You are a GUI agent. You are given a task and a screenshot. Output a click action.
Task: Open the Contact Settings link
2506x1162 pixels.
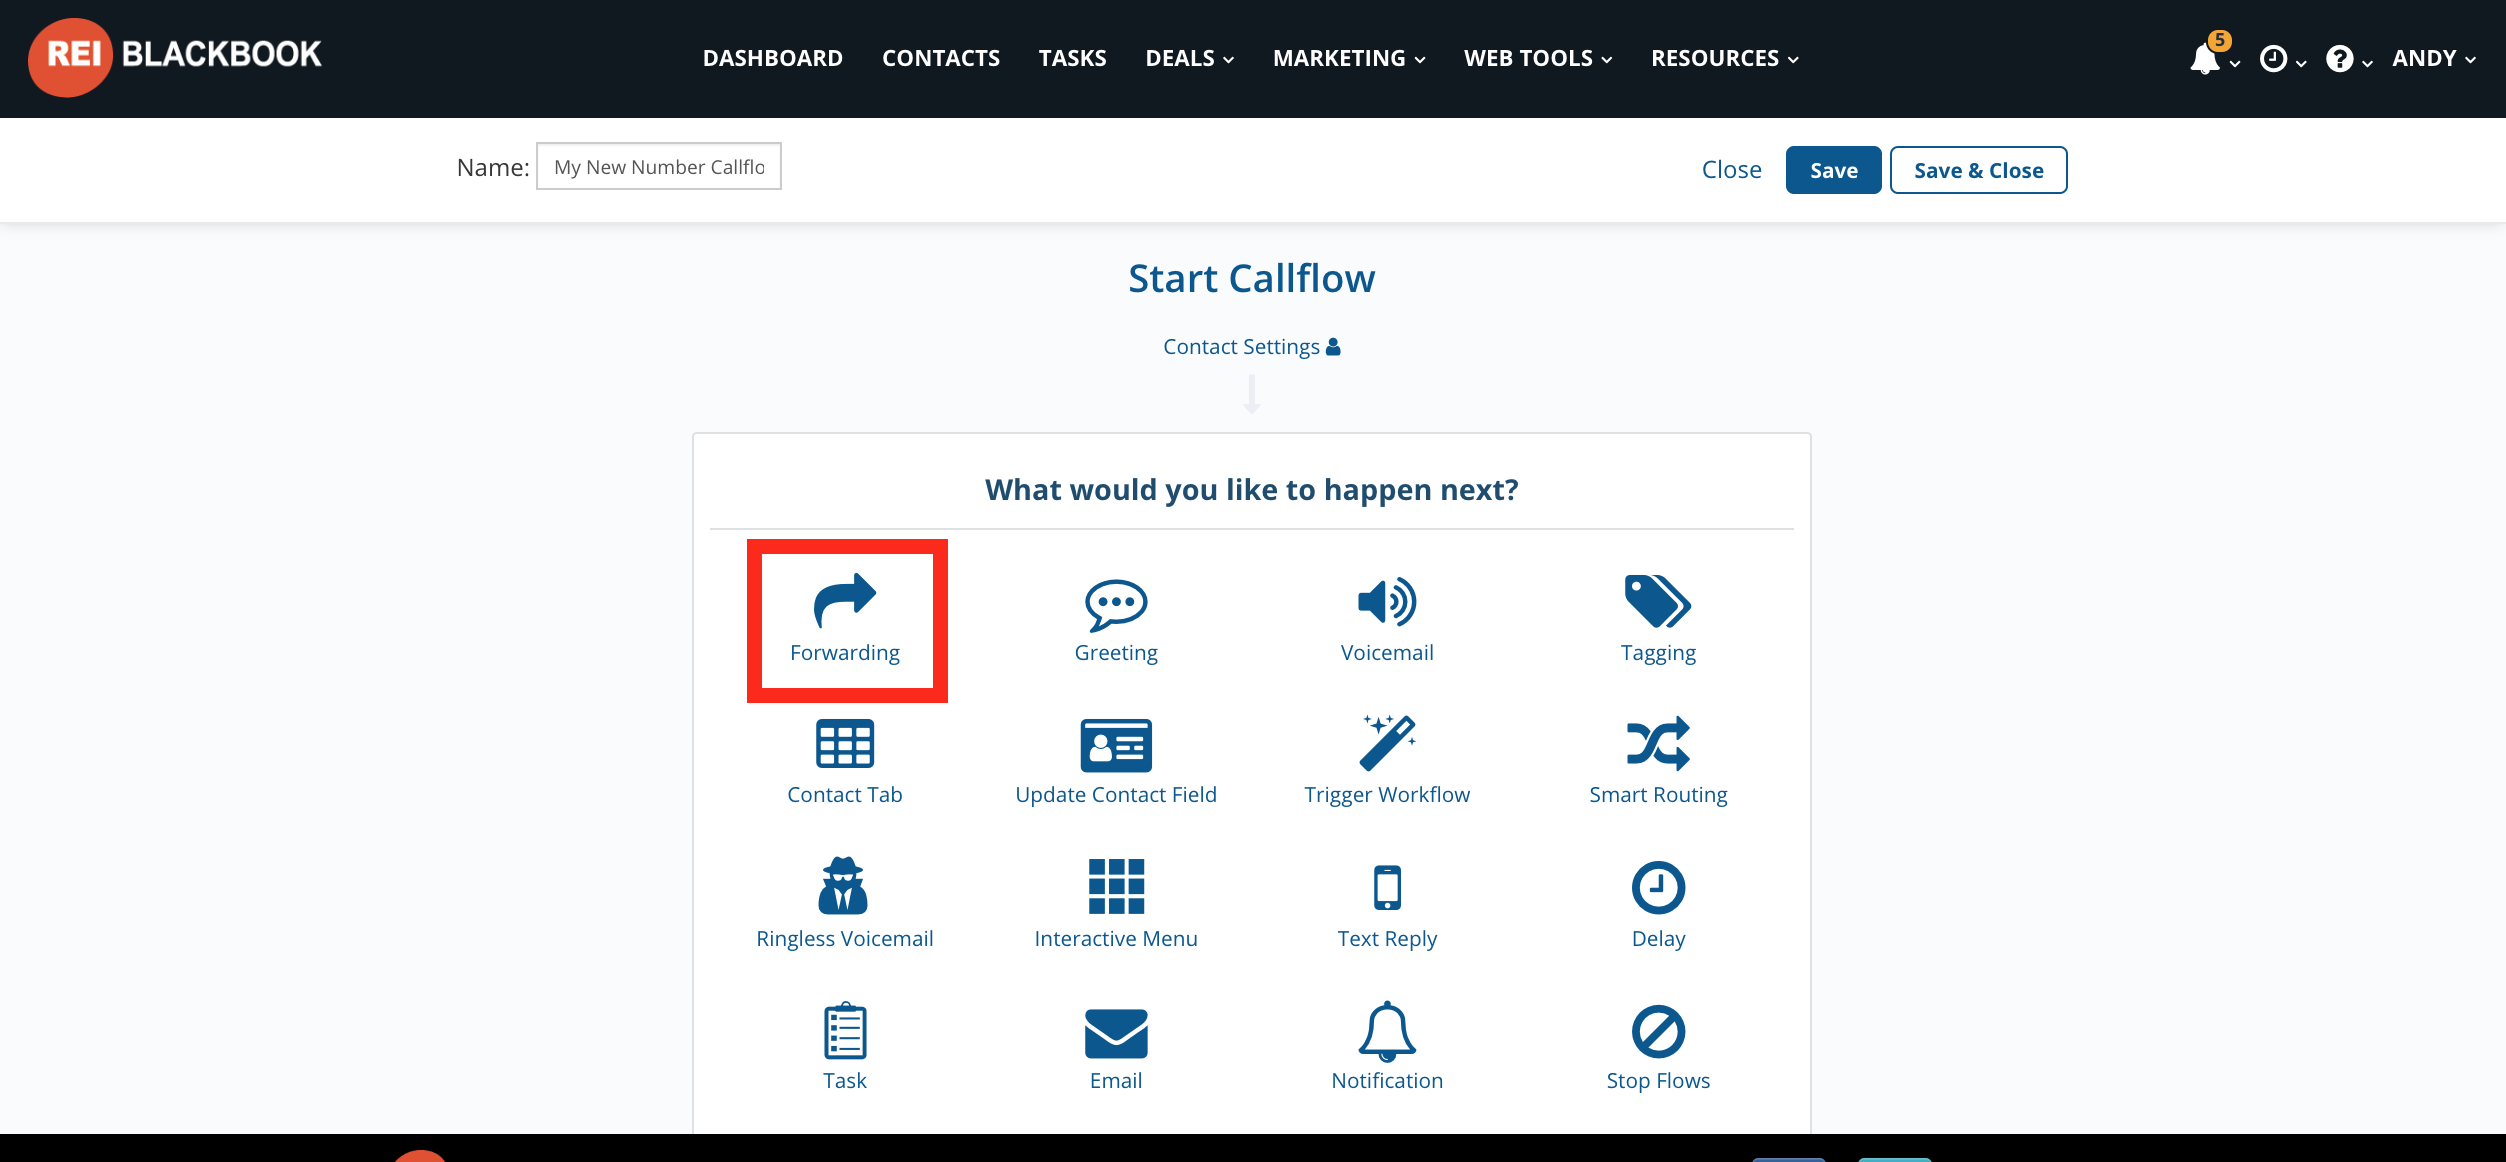point(1251,347)
